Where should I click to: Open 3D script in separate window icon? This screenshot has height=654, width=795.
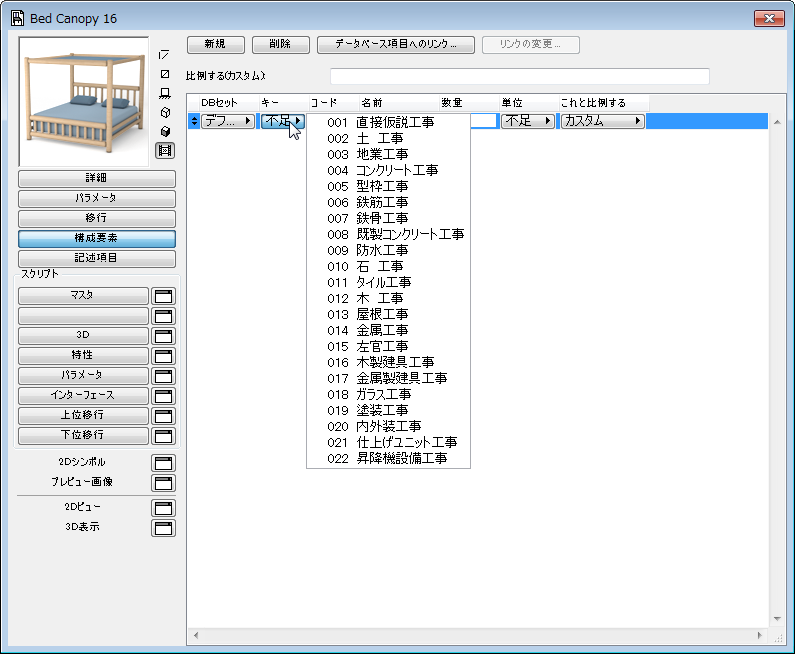point(163,336)
